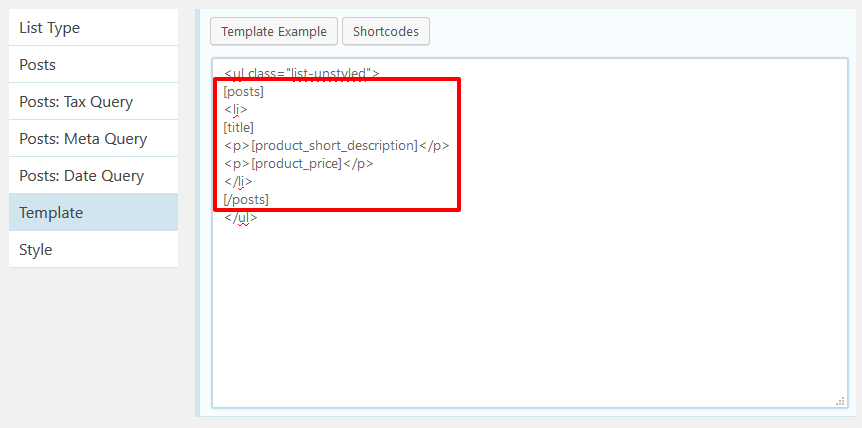Screen dimensions: 862x428
Task: Open the Posts: Date Query tab
Action: [x=93, y=176]
